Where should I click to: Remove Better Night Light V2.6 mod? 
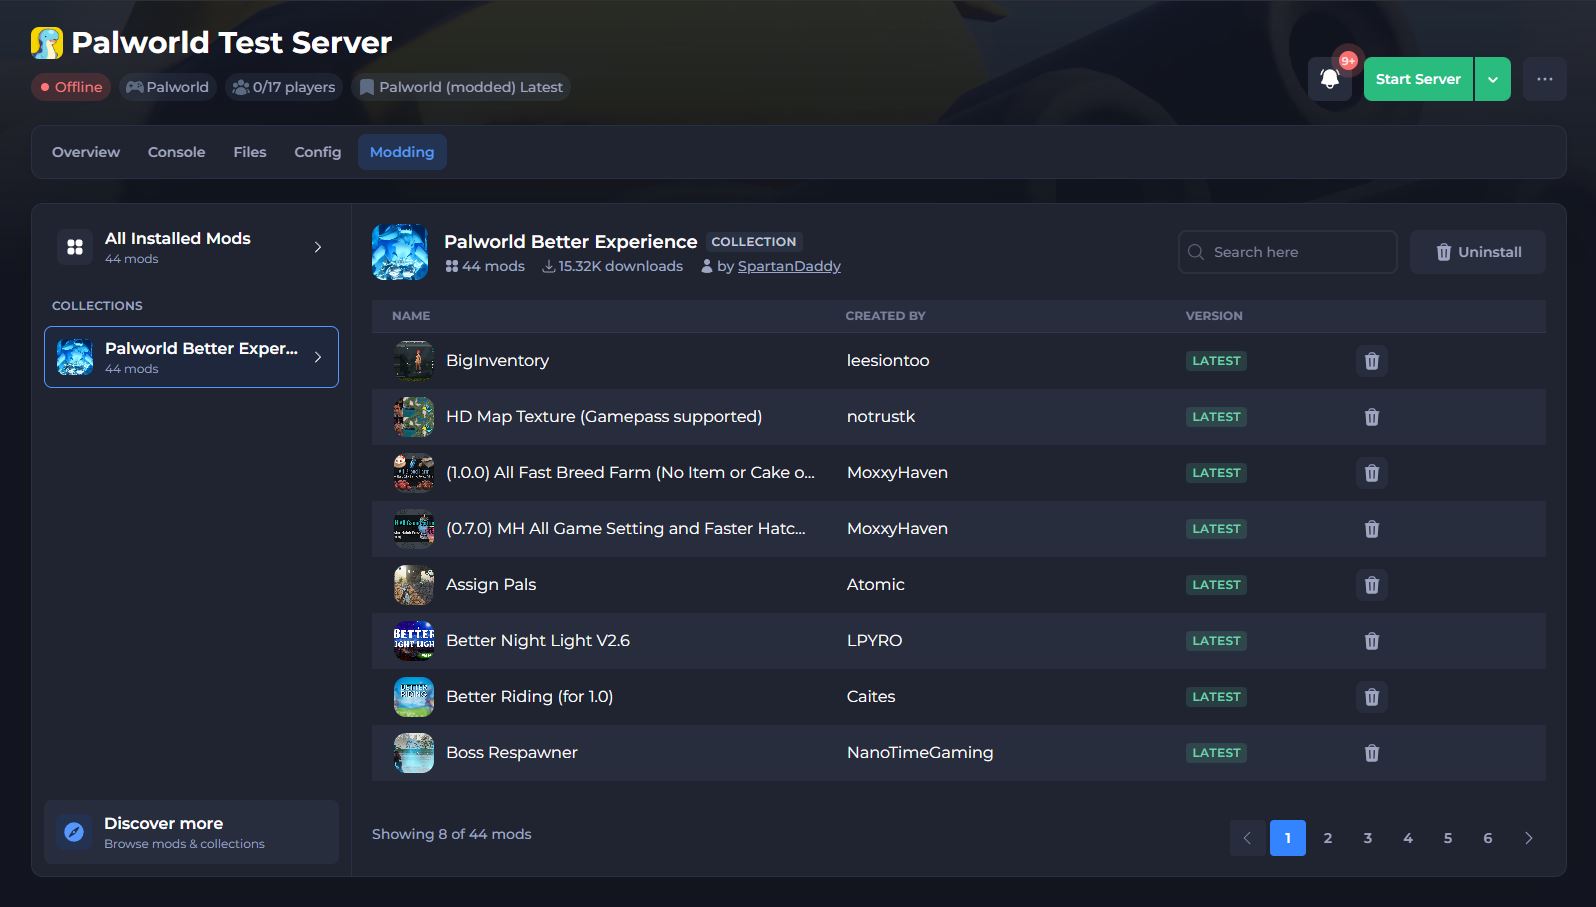coord(1372,641)
